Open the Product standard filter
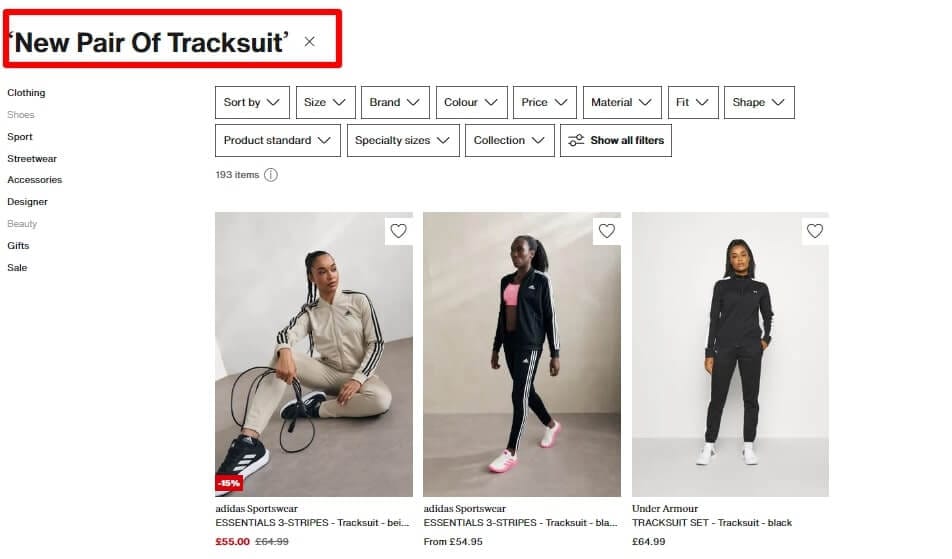The width and height of the screenshot is (952, 559). [277, 140]
